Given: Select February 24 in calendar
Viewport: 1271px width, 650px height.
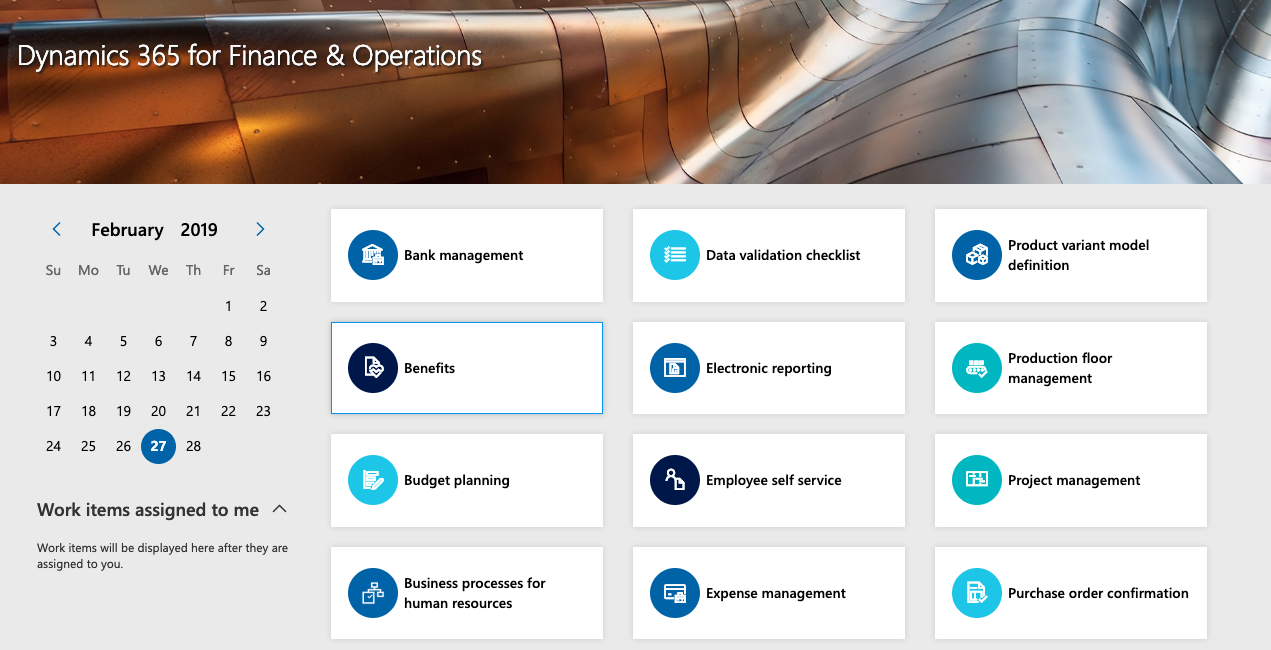Looking at the screenshot, I should (x=53, y=446).
